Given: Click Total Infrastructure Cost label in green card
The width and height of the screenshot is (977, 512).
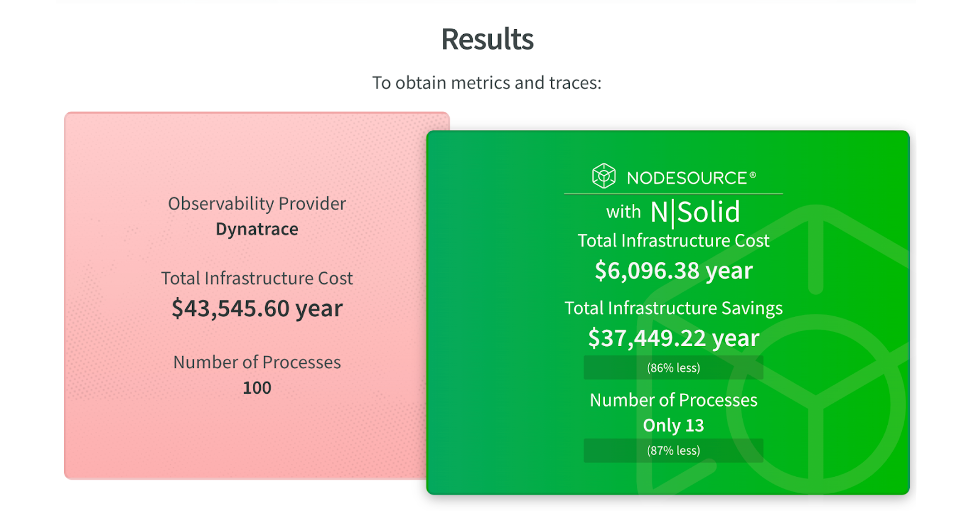Looking at the screenshot, I should (674, 240).
